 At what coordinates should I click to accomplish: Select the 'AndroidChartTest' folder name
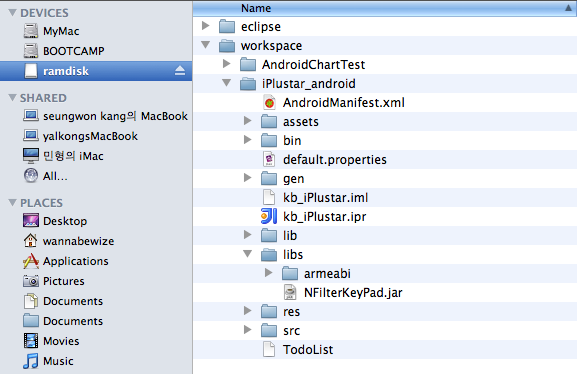(314, 64)
